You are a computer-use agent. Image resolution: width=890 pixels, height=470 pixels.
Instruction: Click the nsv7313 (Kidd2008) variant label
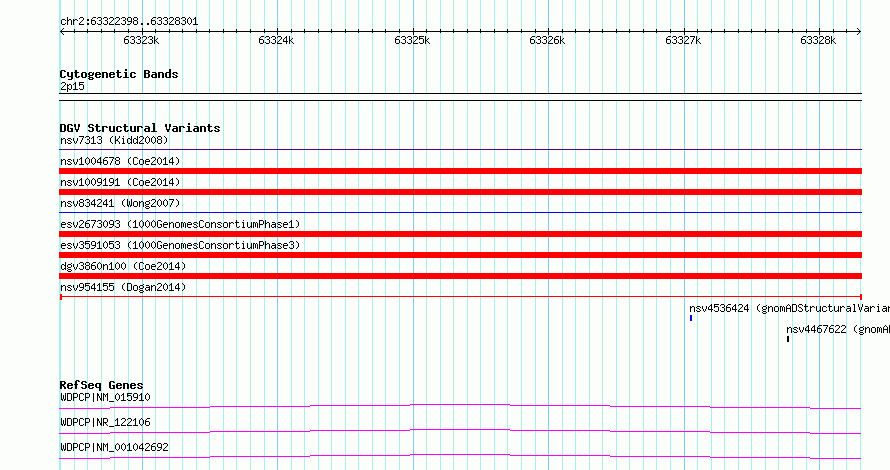pos(114,140)
